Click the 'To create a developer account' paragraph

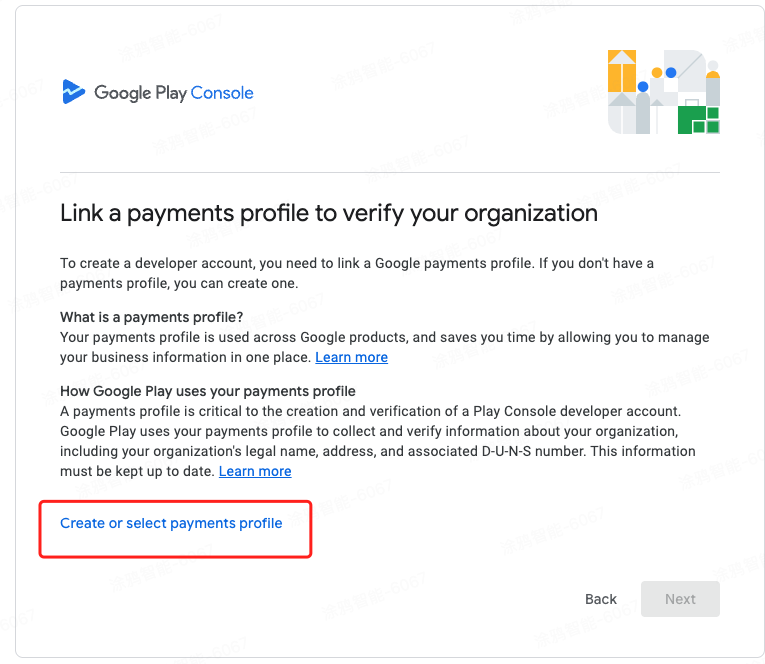click(x=357, y=273)
